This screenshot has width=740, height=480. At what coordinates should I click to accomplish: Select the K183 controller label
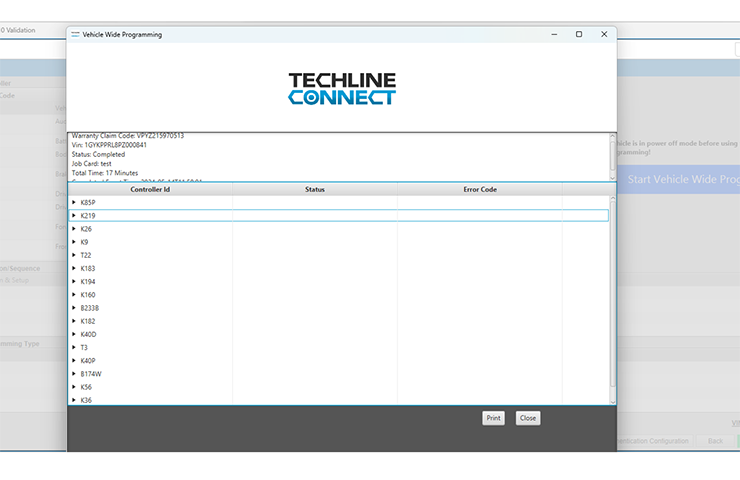click(88, 269)
